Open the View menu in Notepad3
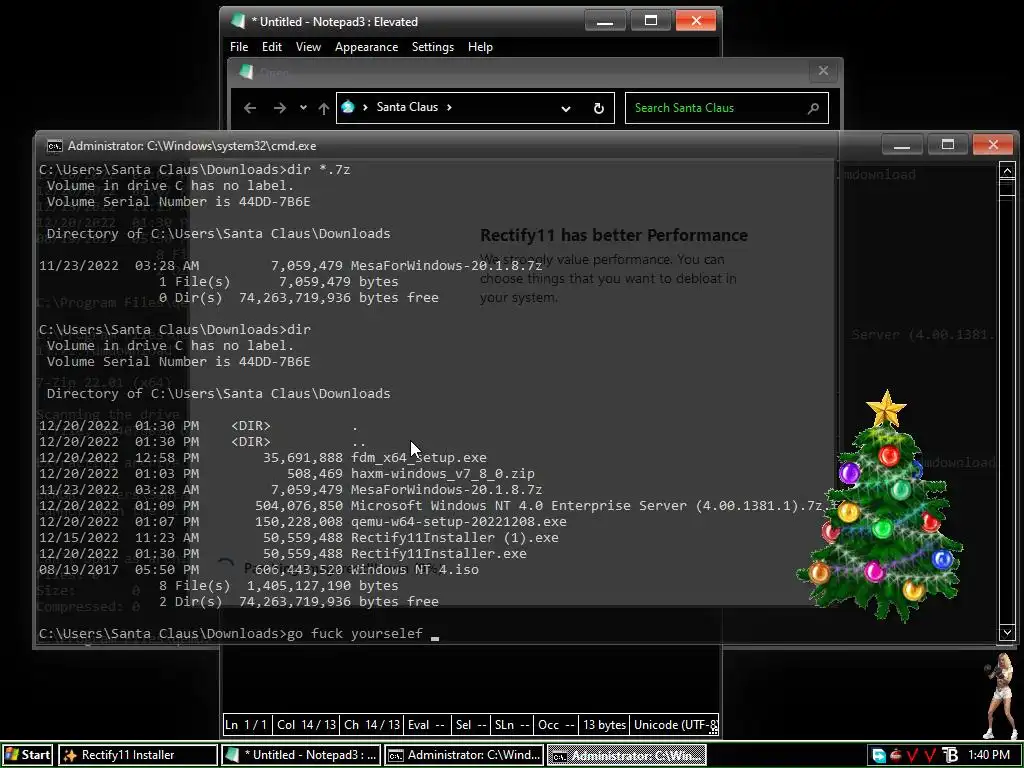 [308, 47]
